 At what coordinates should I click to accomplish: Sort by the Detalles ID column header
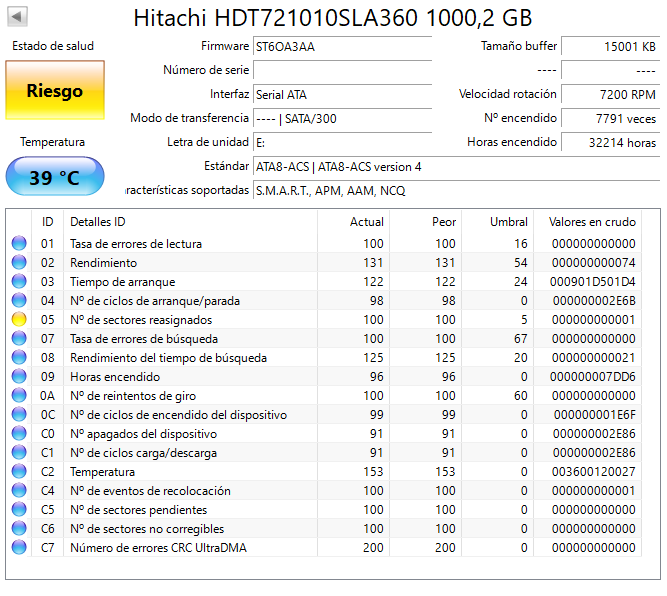coord(190,222)
